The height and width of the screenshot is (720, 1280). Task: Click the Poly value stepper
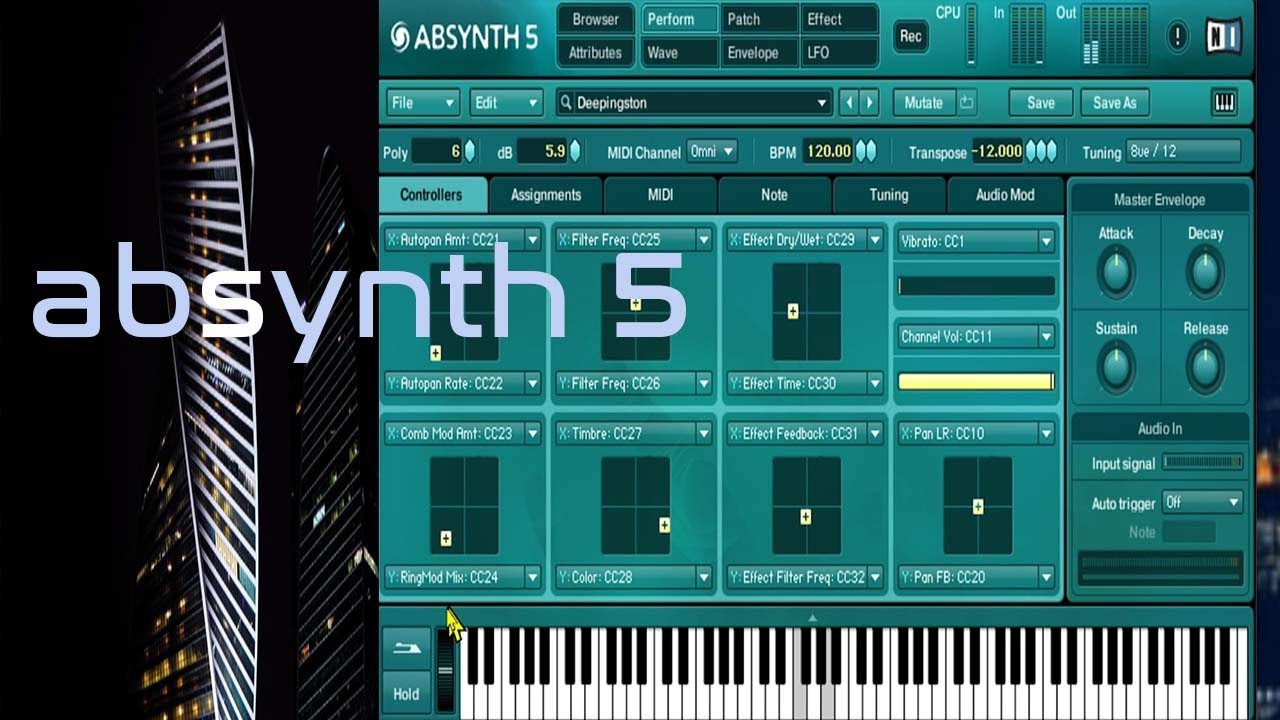tap(470, 152)
